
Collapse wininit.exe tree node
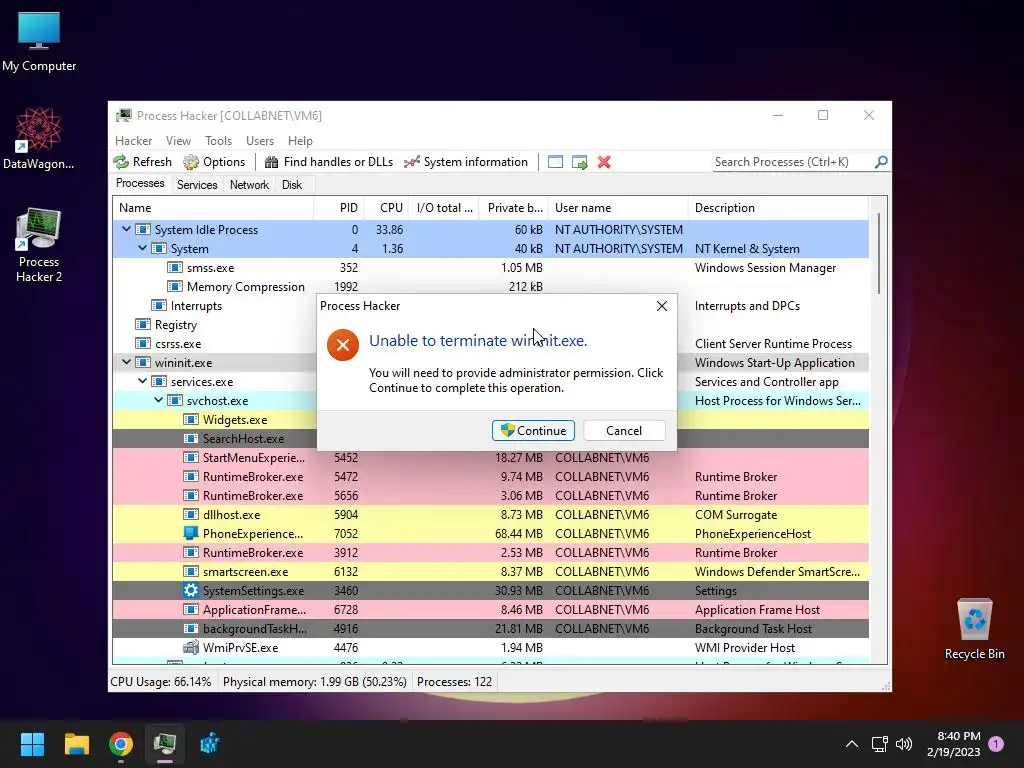[126, 362]
